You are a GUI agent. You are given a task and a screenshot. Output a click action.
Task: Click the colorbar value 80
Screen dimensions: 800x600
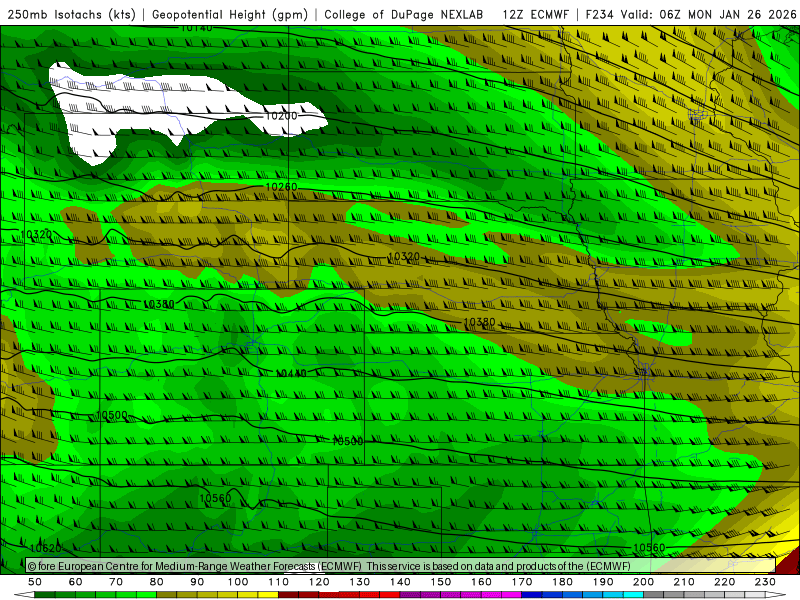(x=157, y=582)
